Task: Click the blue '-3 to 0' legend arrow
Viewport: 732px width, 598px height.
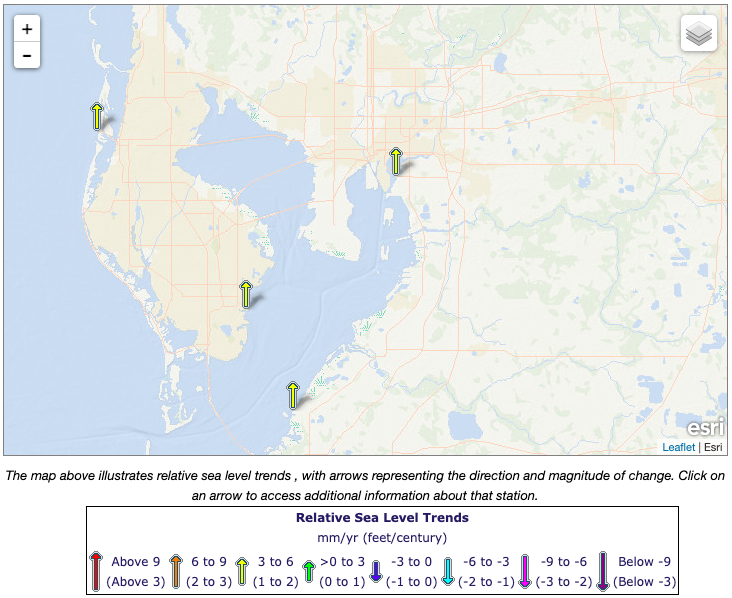Action: click(x=376, y=572)
